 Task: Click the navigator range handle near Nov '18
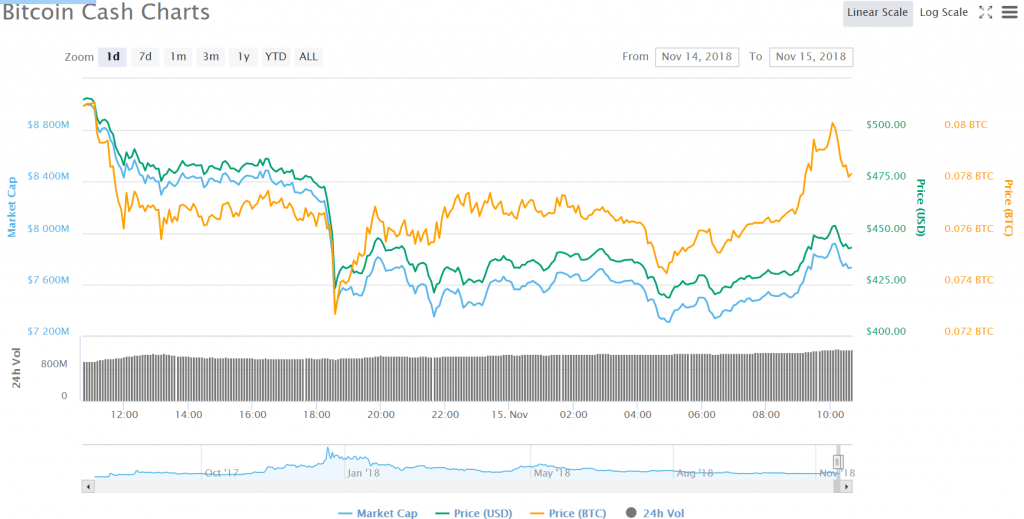tap(838, 462)
